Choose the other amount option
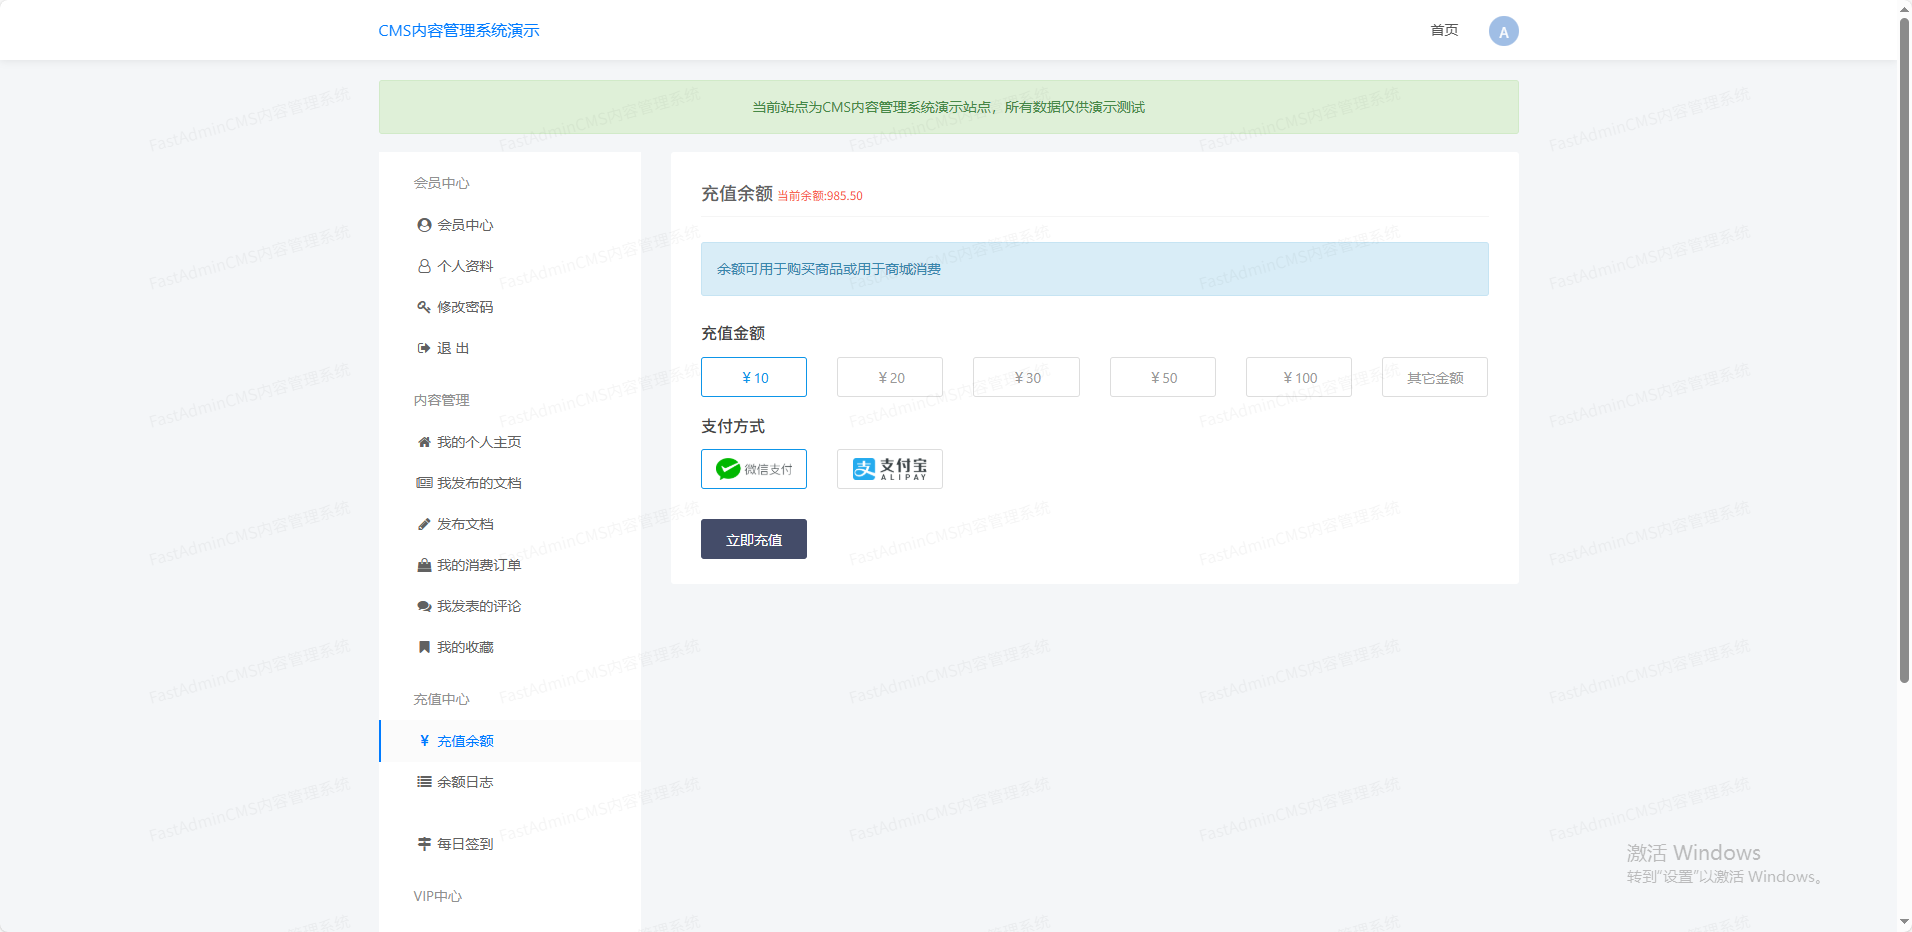1912x932 pixels. click(1434, 377)
